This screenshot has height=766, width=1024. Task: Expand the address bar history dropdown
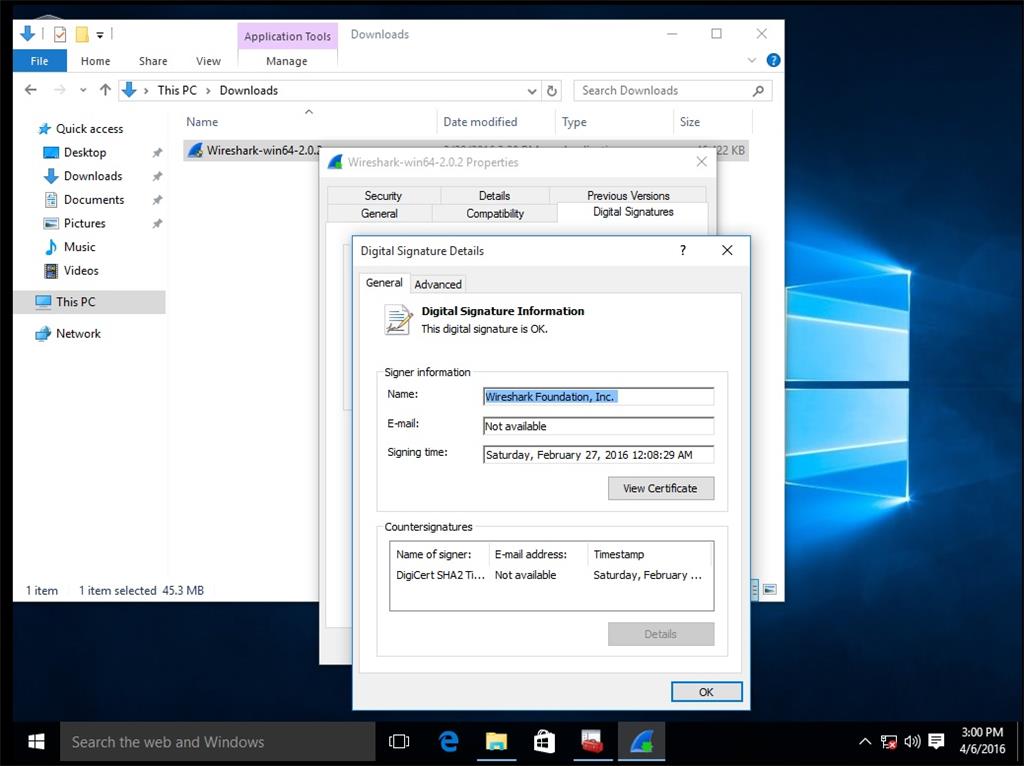(x=532, y=90)
